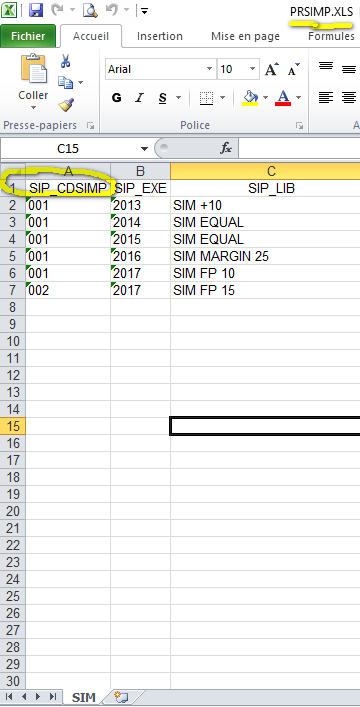Viewport: 360px width, 707px height.
Task: Open Print Preview from quick access toolbar
Action: click(x=90, y=10)
